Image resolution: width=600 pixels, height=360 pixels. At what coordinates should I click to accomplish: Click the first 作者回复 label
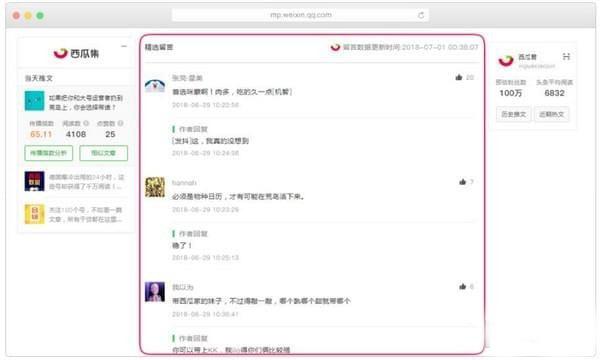pyautogui.click(x=193, y=129)
